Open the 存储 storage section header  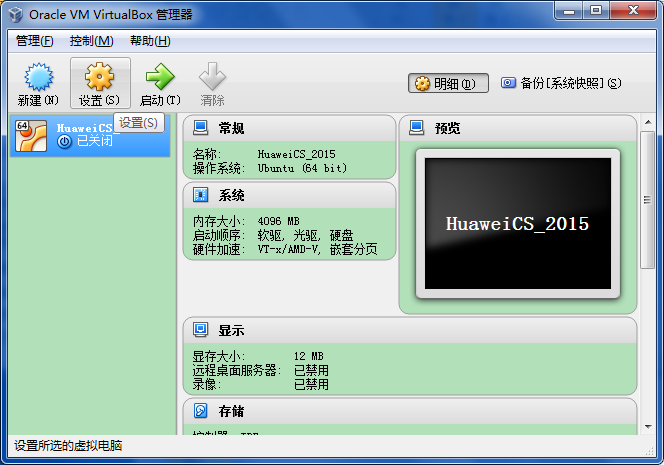point(410,411)
